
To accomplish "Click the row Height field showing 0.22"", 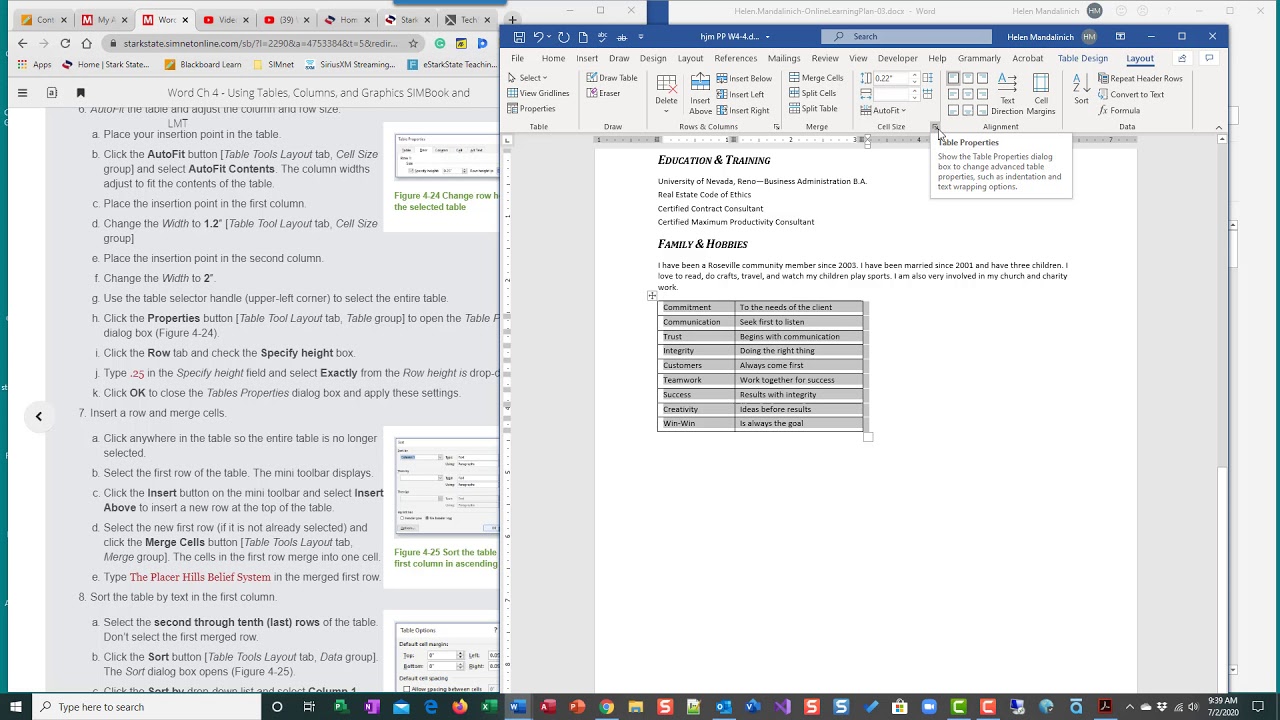I will [891, 78].
